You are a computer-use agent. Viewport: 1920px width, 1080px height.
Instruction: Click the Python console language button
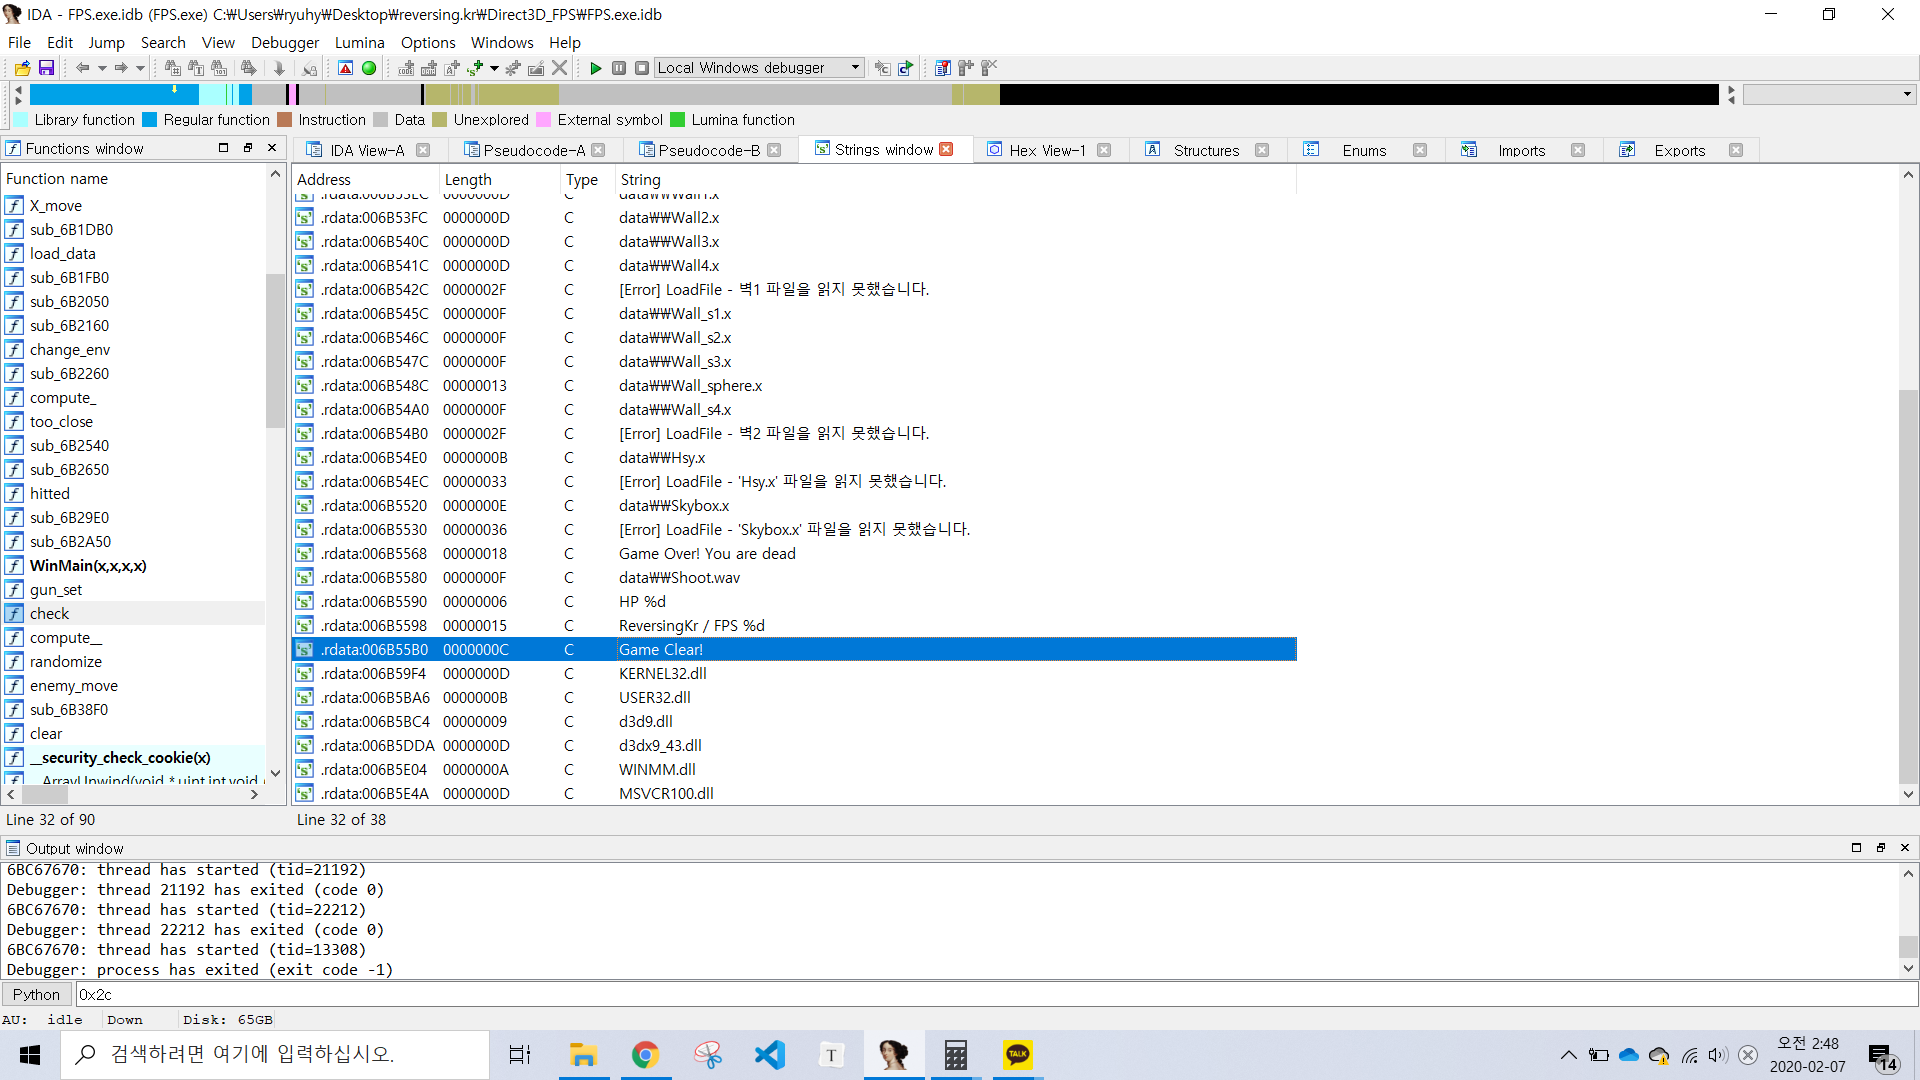point(36,994)
